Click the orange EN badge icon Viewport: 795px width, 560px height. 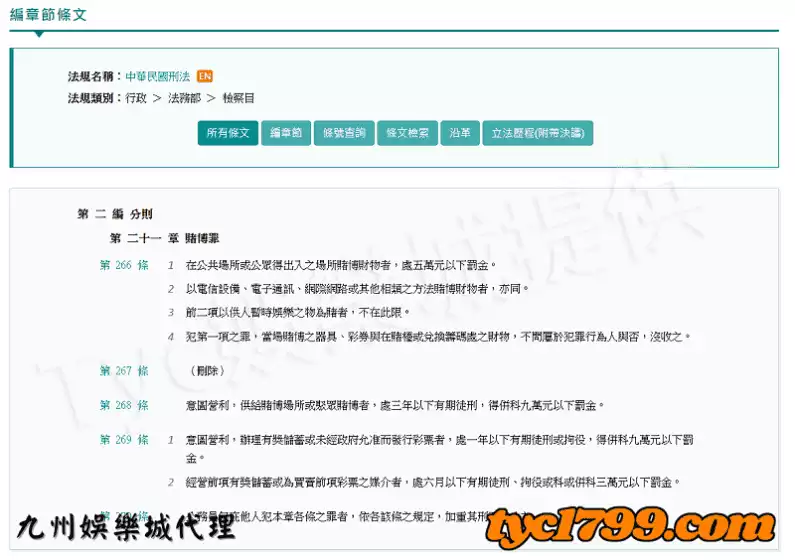205,77
